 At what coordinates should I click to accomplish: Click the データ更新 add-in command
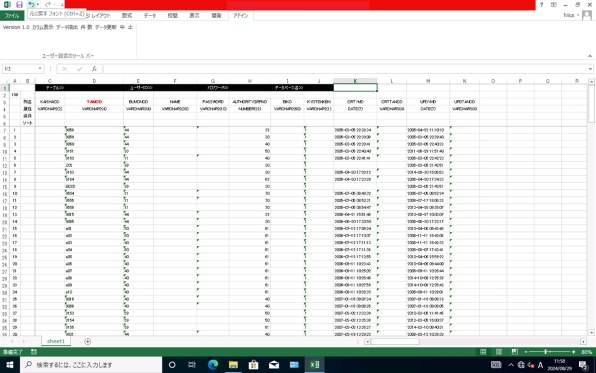[x=106, y=27]
